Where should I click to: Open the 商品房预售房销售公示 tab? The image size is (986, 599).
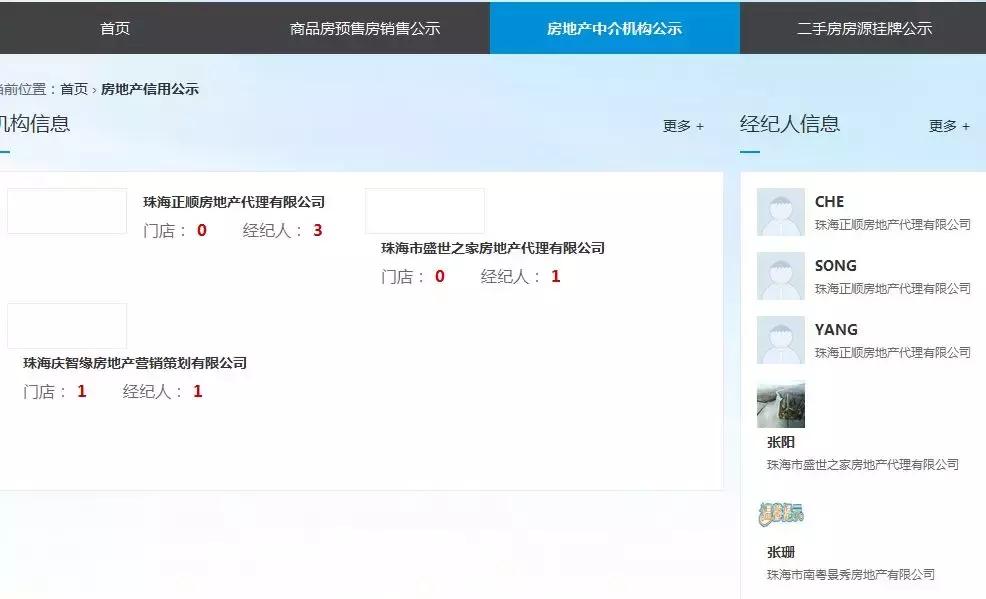364,28
